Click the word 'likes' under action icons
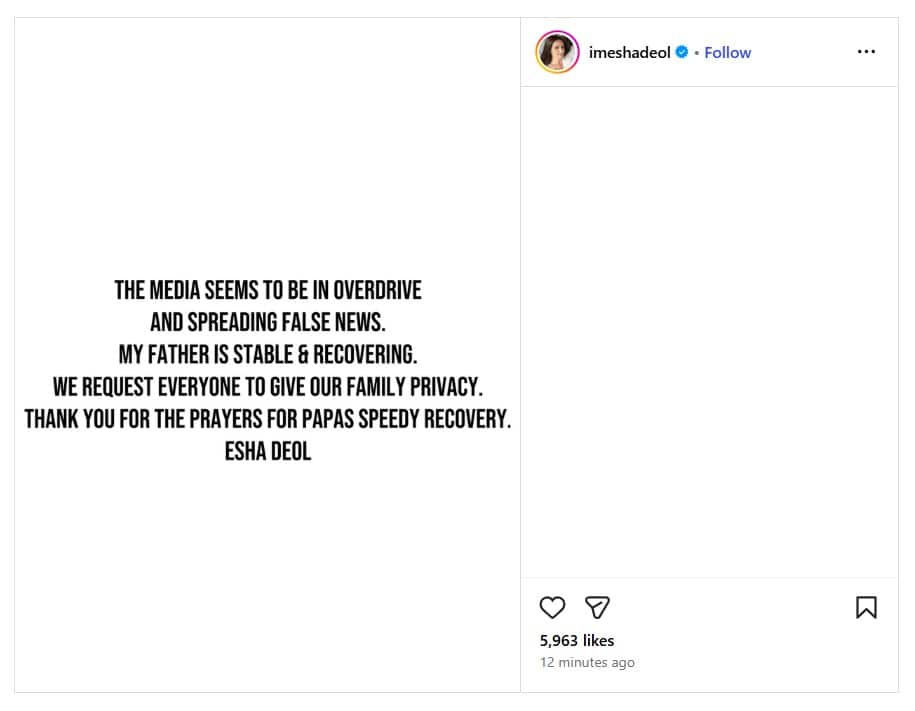Viewport: 915px width, 711px height. pos(598,640)
